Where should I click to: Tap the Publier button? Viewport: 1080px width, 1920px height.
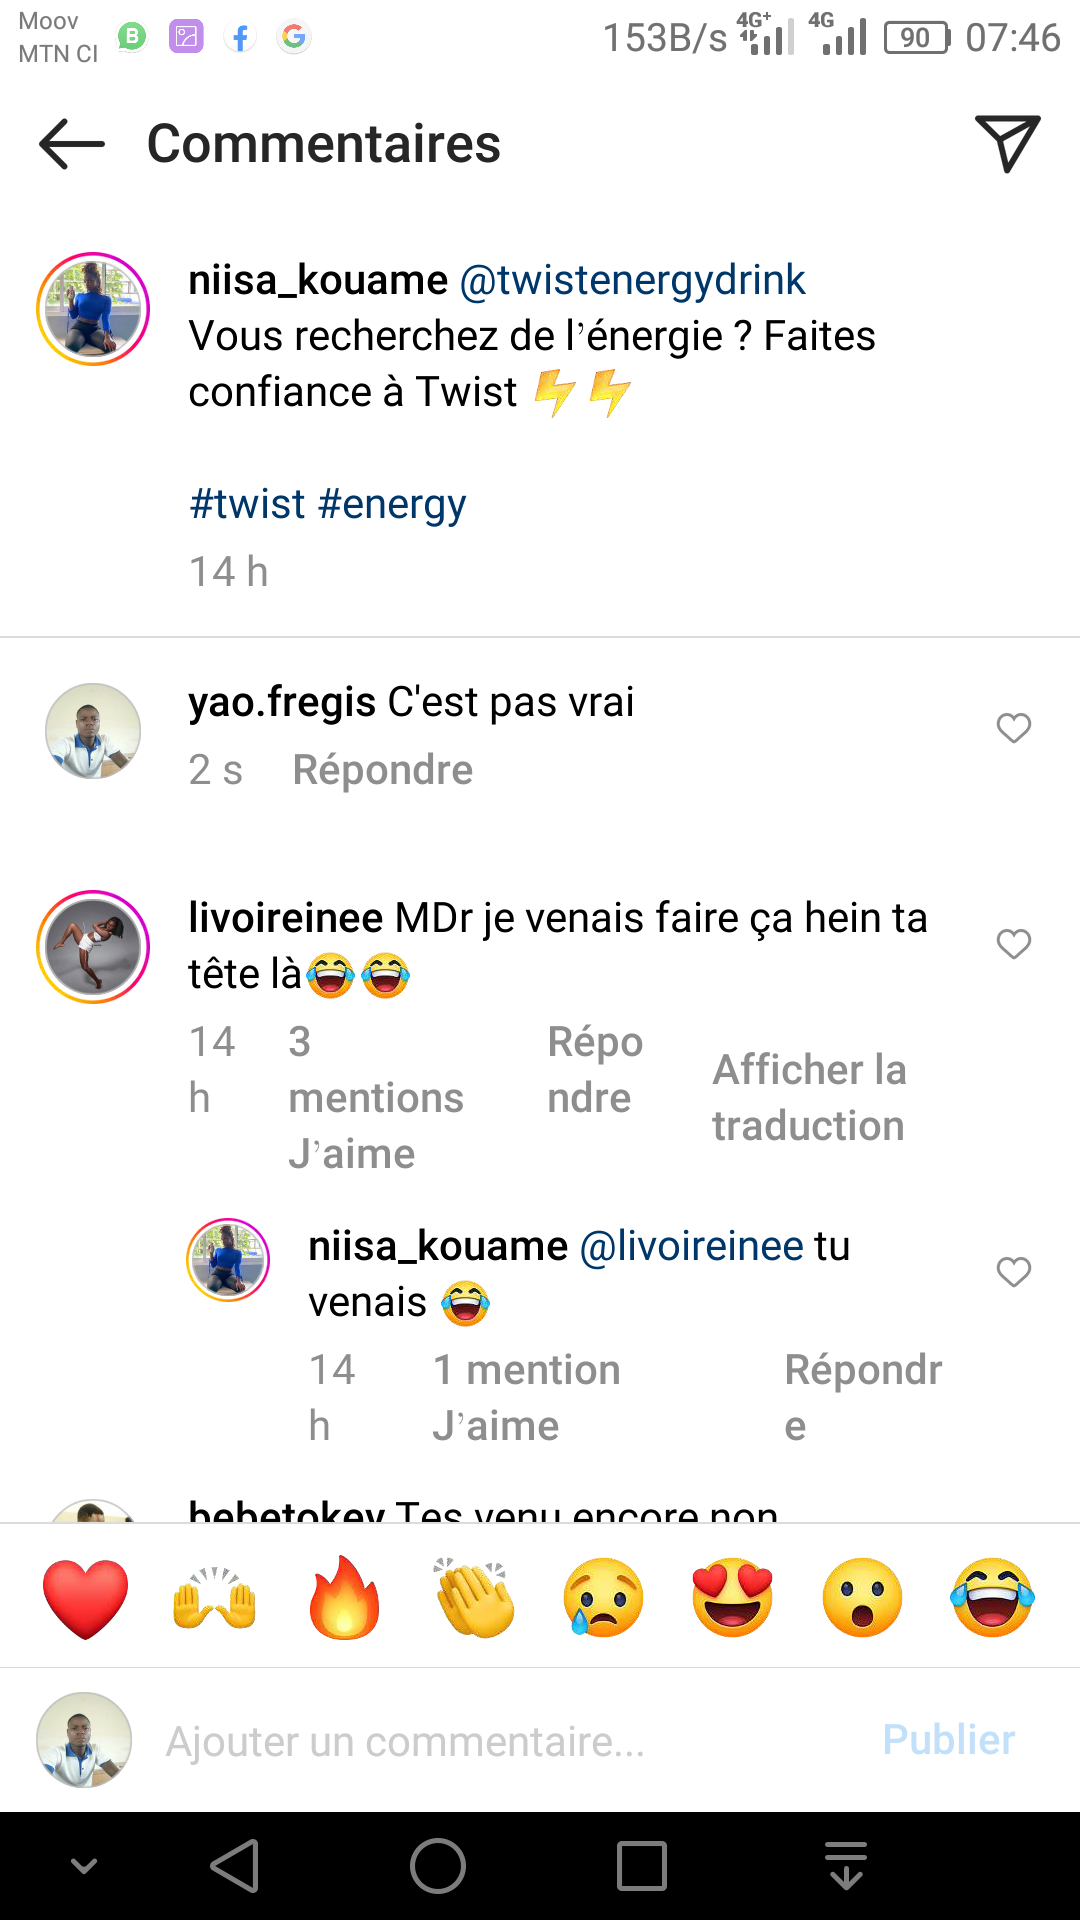tap(949, 1740)
